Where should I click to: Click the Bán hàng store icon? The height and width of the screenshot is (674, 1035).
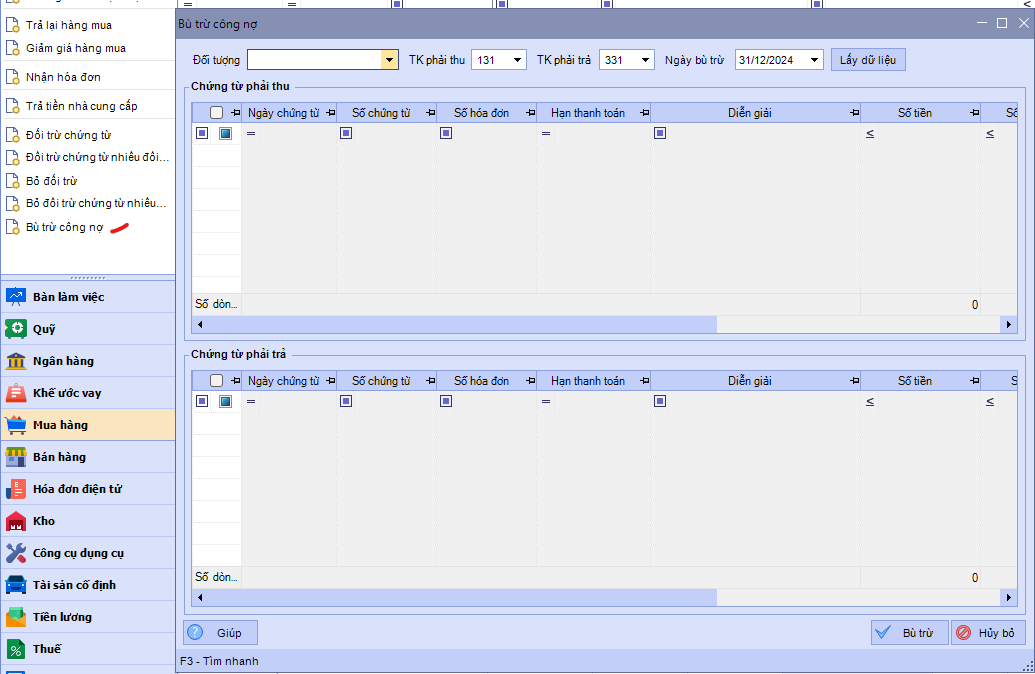tap(16, 457)
